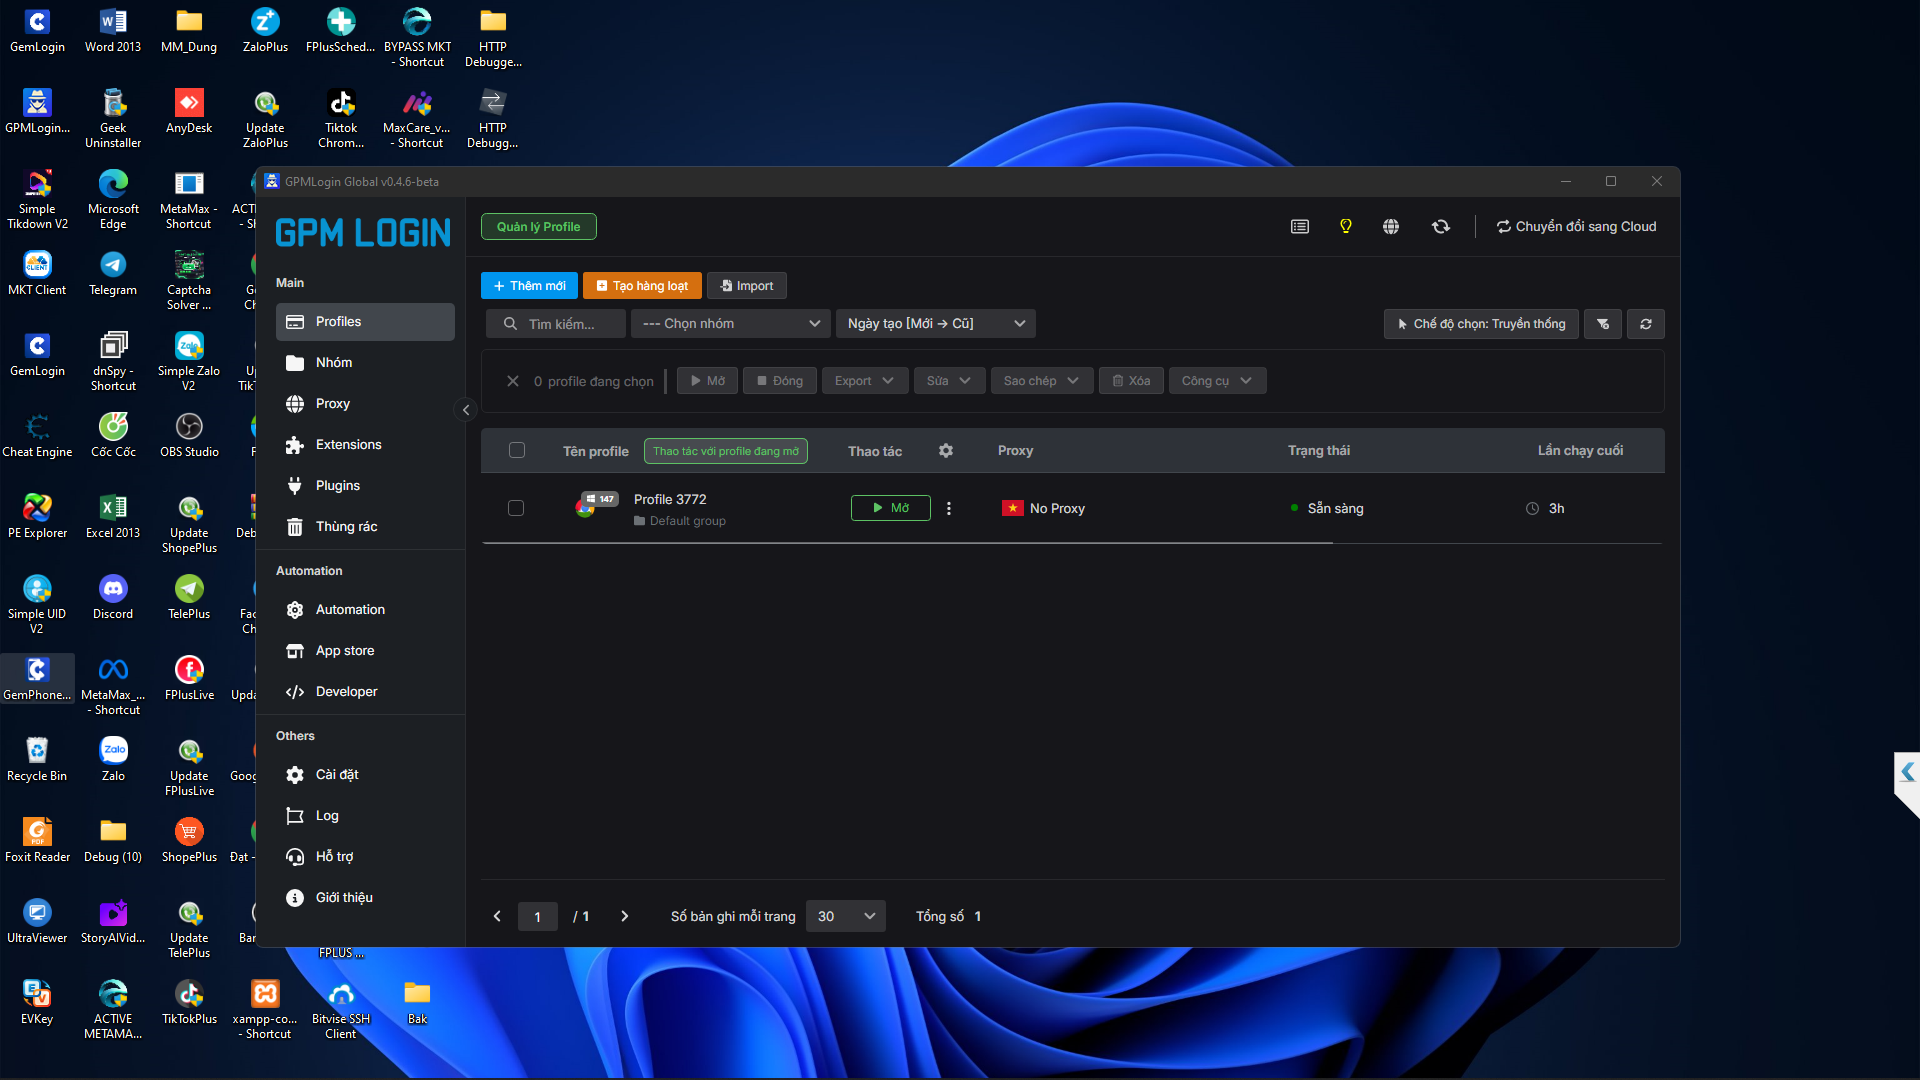Image resolution: width=1920 pixels, height=1080 pixels.
Task: Open Cheat Engine desktop icon
Action: pos(37,435)
